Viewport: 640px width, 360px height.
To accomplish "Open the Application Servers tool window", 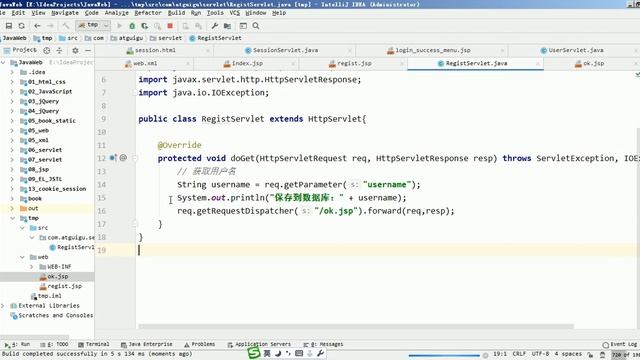I will pyautogui.click(x=259, y=344).
